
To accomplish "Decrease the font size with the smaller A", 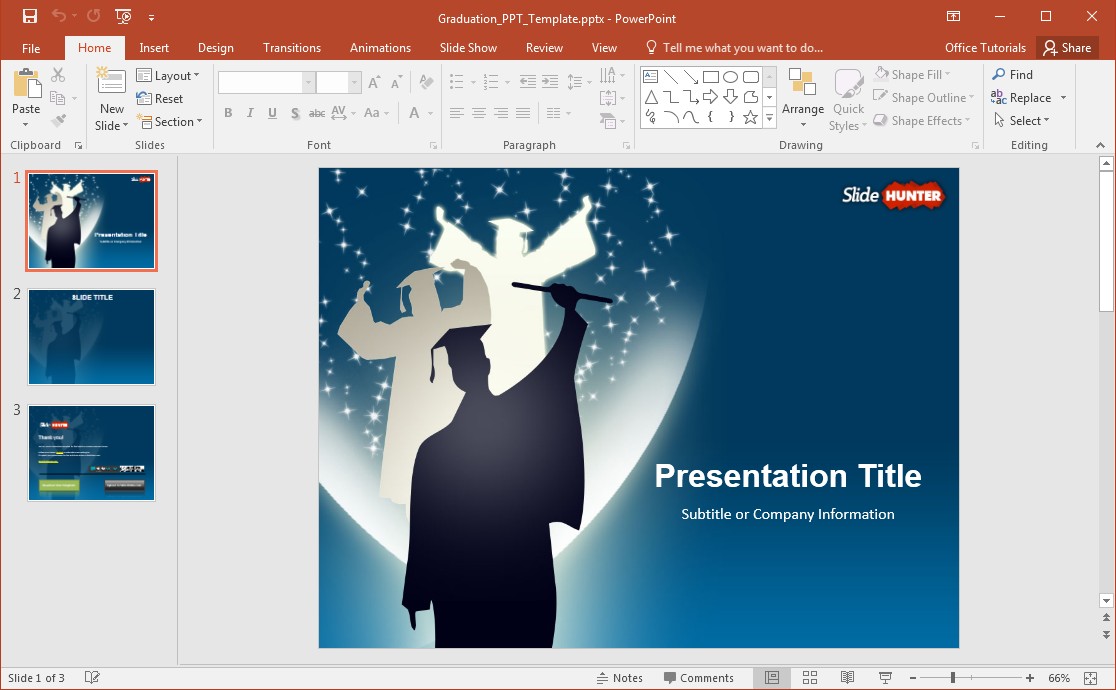I will 396,83.
